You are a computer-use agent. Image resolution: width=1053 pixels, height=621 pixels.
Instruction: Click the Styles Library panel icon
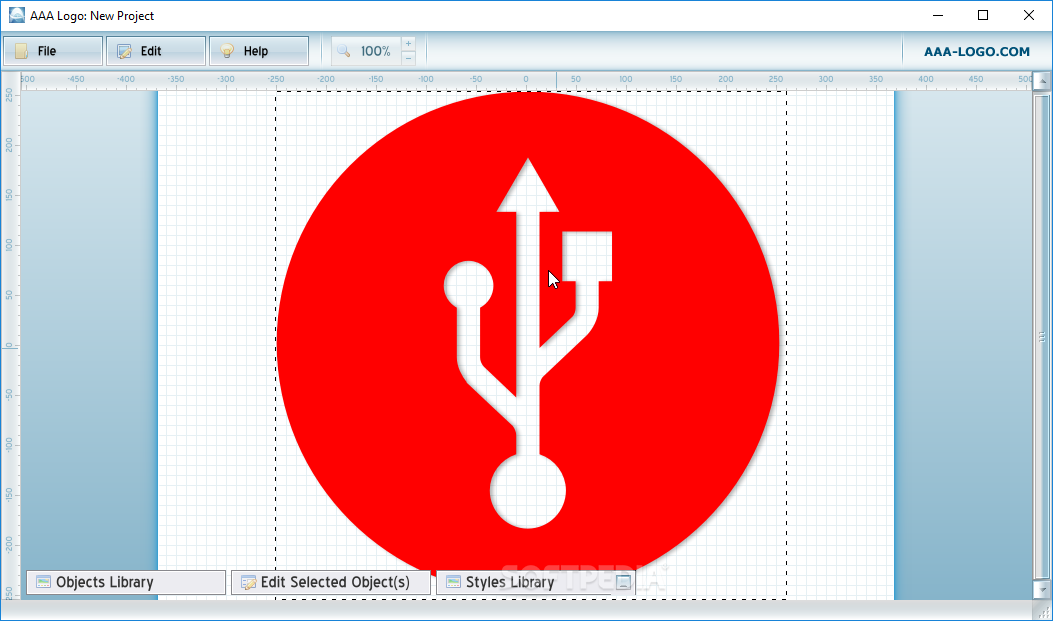click(453, 581)
